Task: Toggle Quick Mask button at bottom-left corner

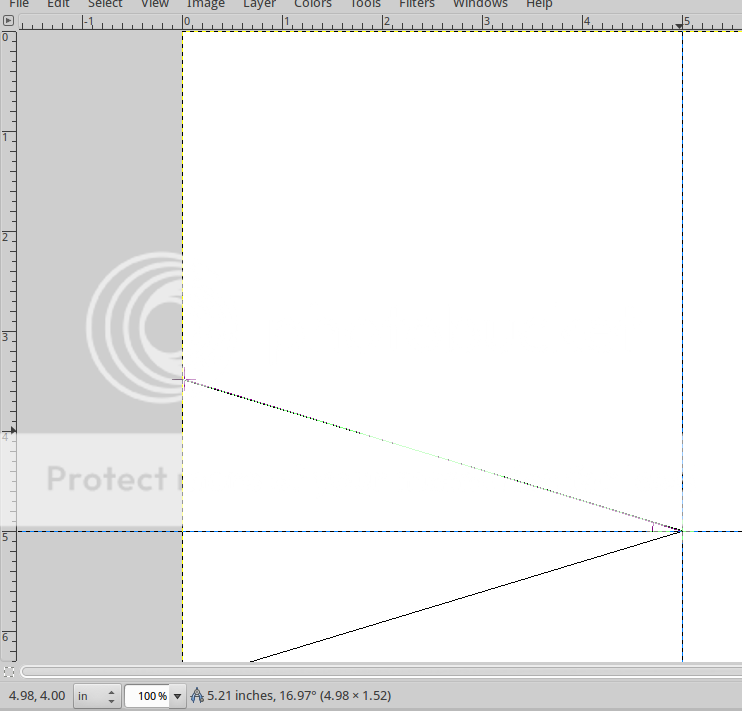Action: (x=8, y=671)
